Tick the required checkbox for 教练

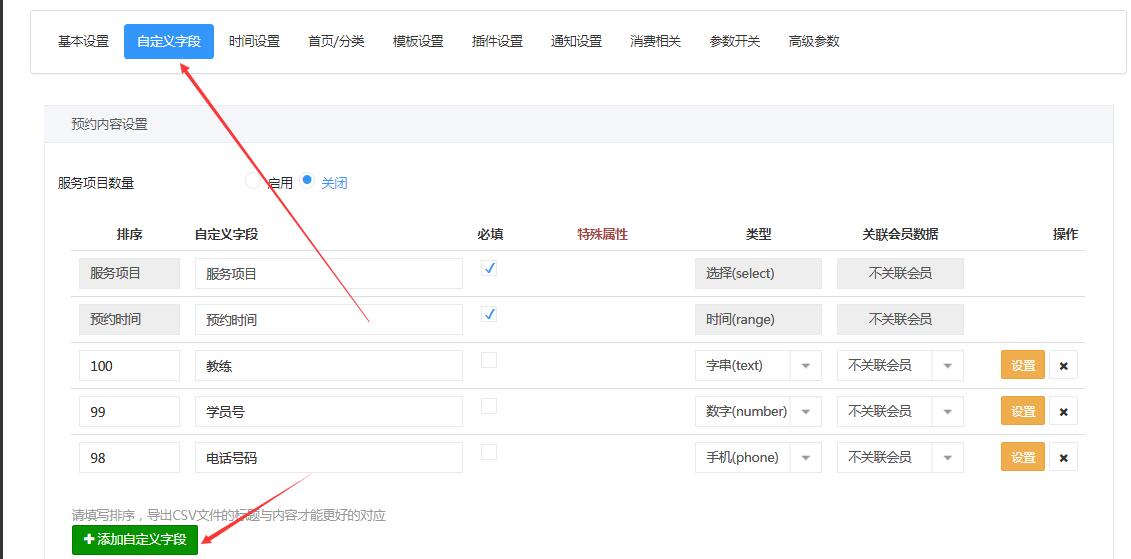pyautogui.click(x=489, y=360)
